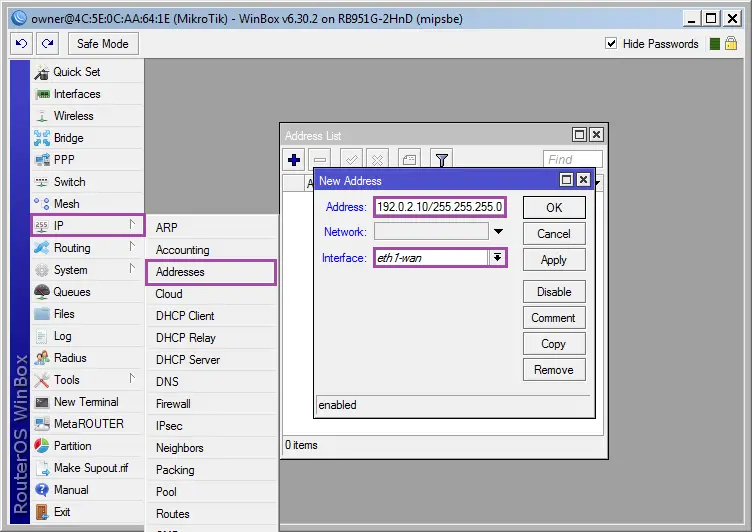Screen dimensions: 752x532
Task: Uncheck the Hide Passwords checkbox
Action: [611, 44]
